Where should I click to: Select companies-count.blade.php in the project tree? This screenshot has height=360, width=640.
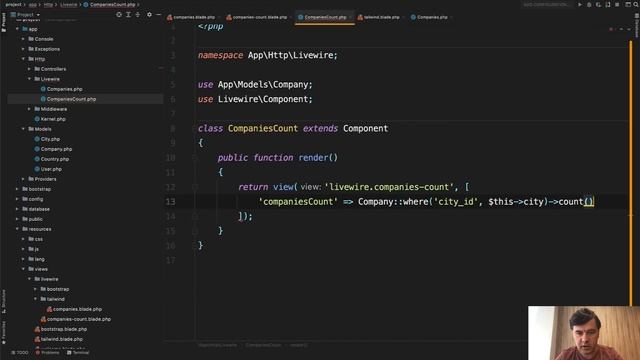tap(78, 319)
